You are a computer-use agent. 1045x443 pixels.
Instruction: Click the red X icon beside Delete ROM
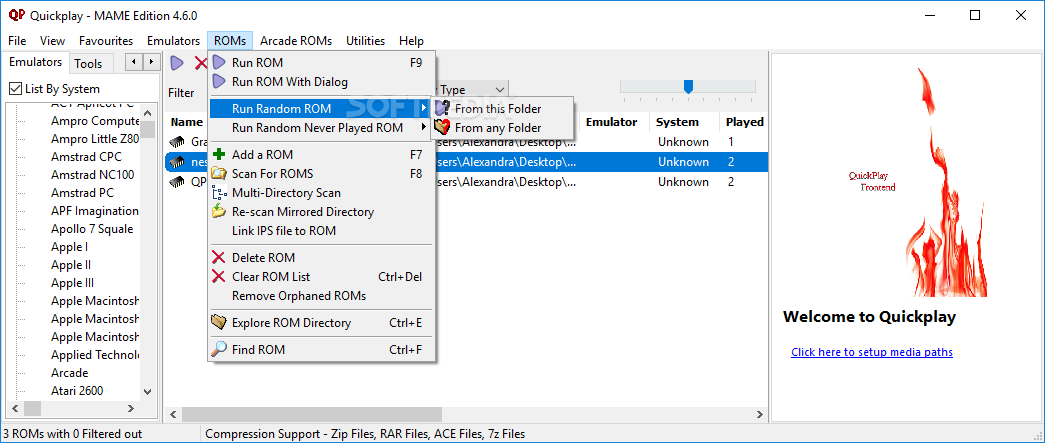click(x=219, y=258)
